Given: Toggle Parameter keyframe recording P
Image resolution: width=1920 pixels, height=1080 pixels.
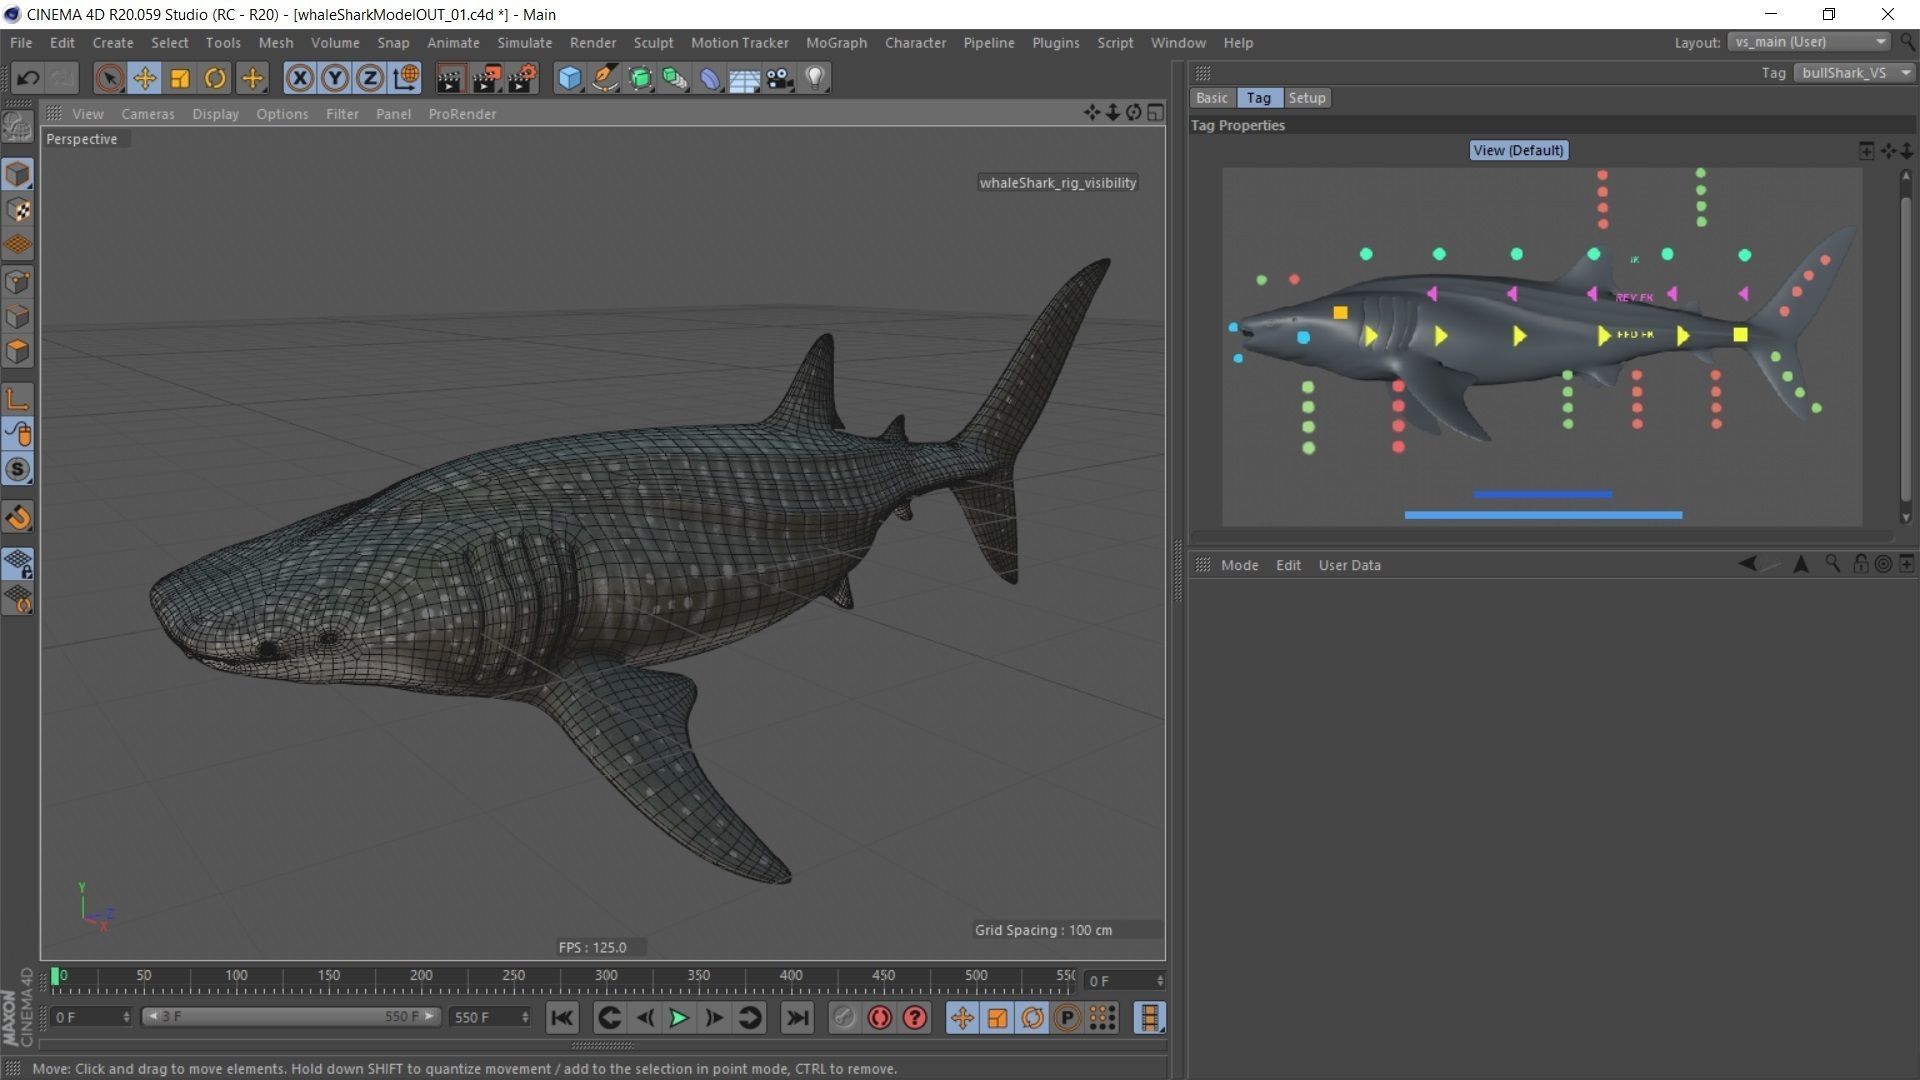Looking at the screenshot, I should point(1067,1018).
